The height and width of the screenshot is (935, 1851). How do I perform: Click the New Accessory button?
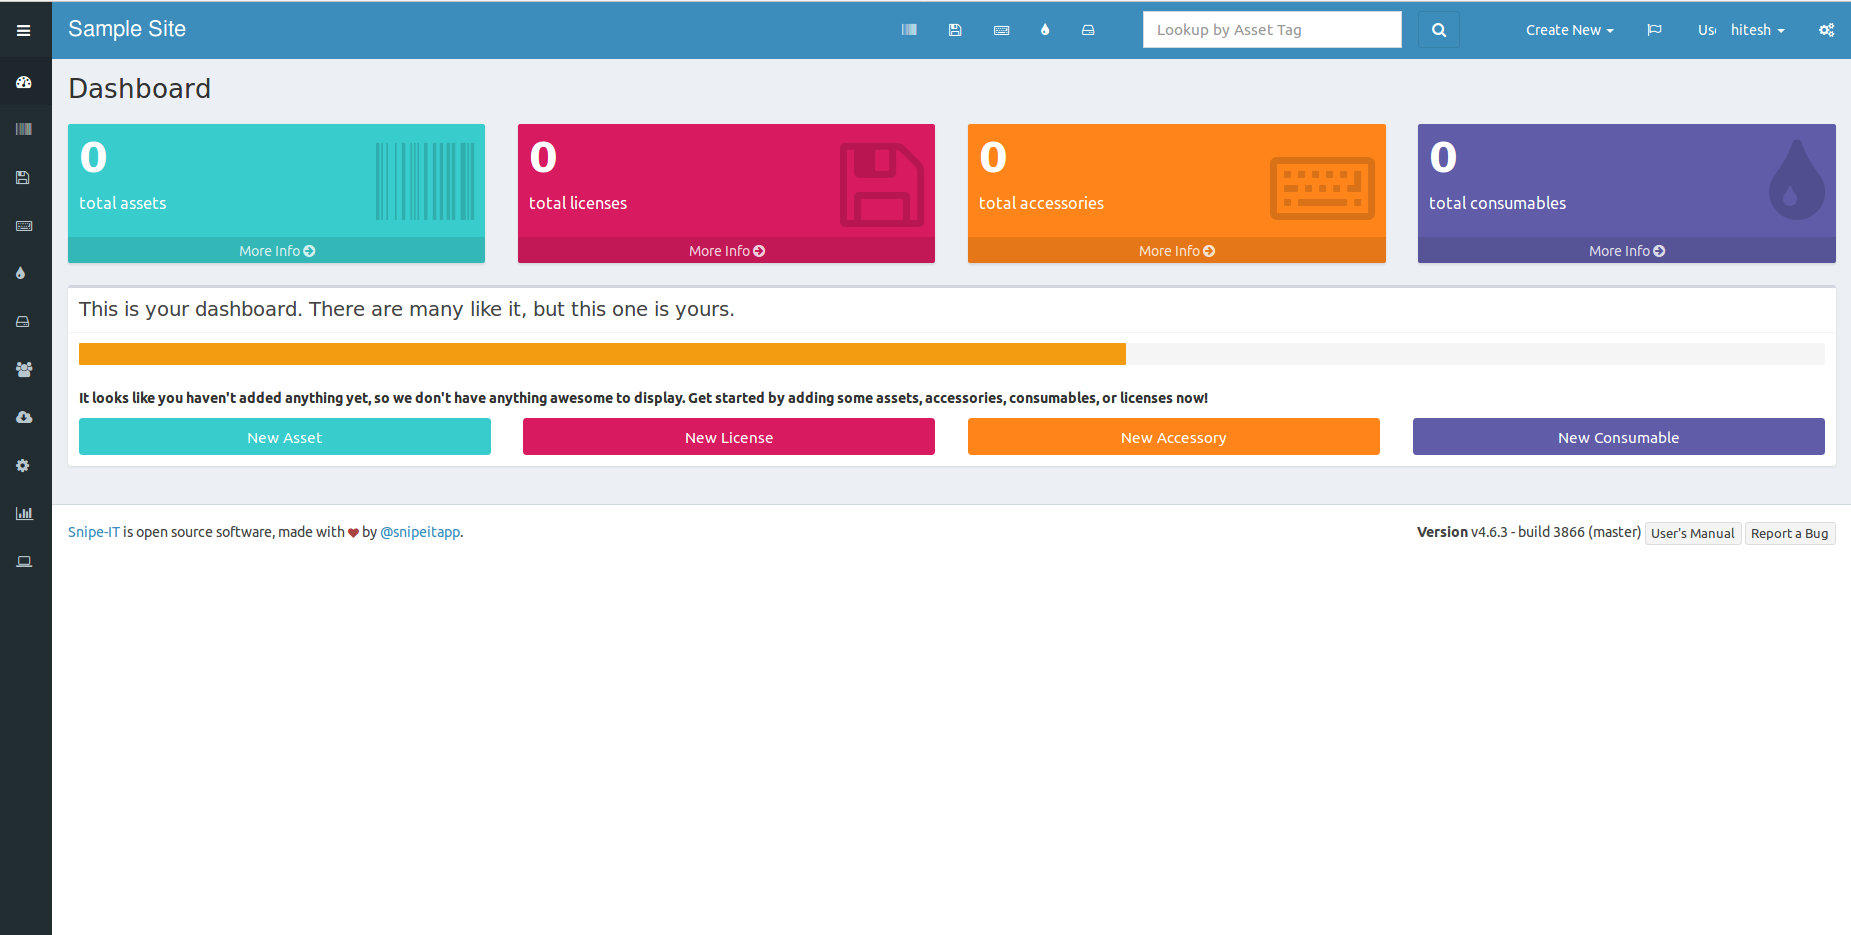[x=1174, y=437]
